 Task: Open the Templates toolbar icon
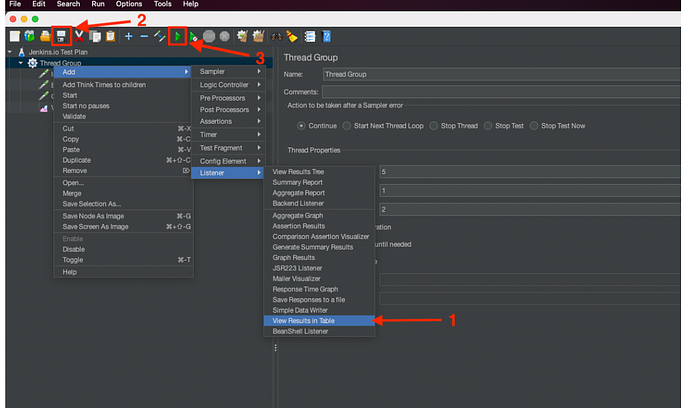click(x=30, y=36)
